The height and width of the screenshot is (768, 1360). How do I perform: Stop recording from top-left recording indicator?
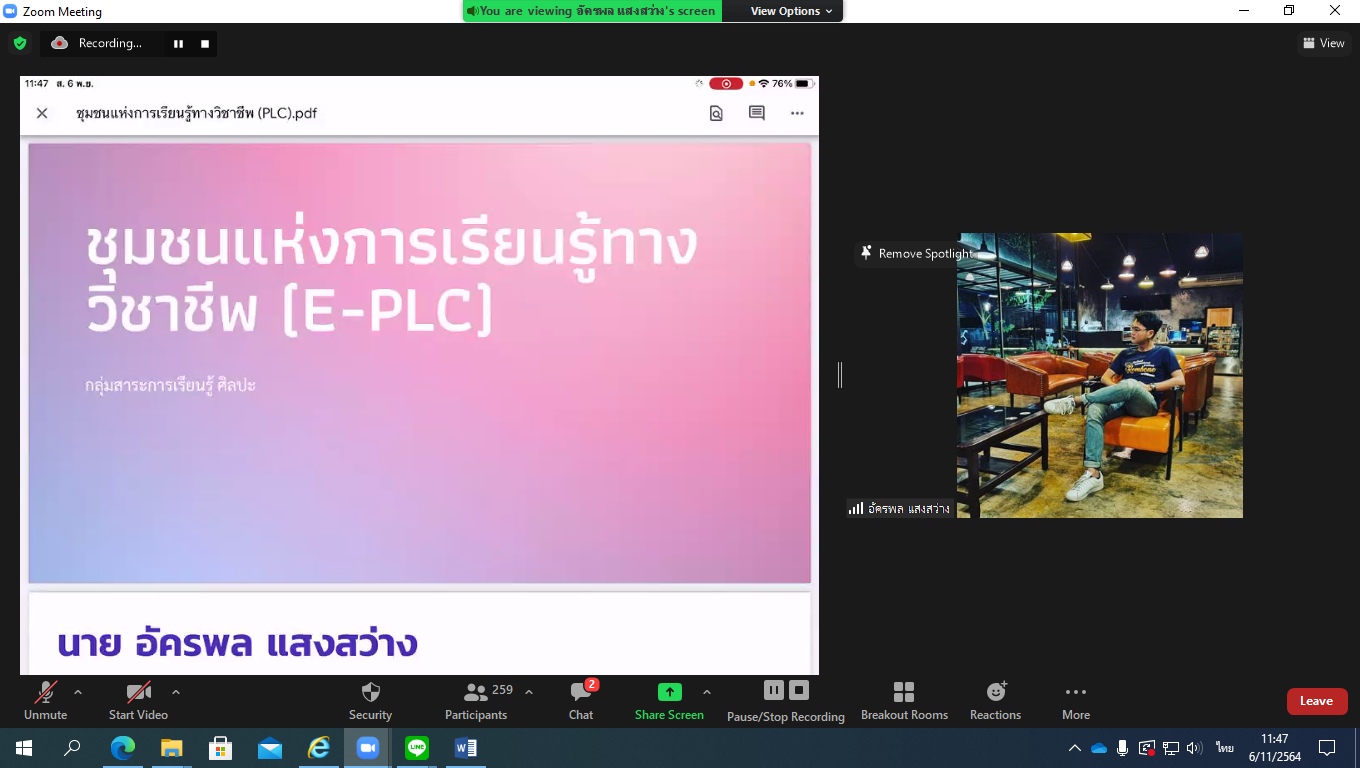205,43
